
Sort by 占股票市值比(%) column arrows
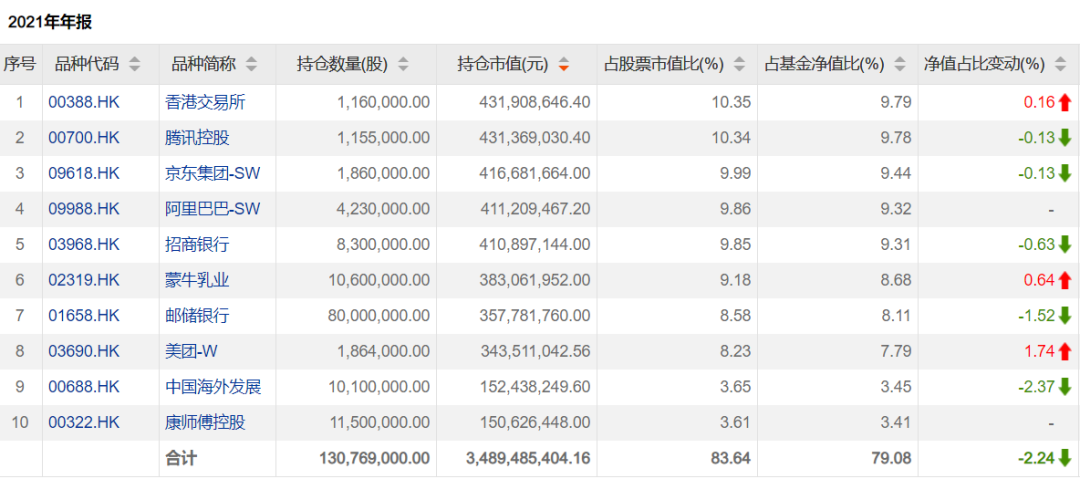tap(739, 65)
